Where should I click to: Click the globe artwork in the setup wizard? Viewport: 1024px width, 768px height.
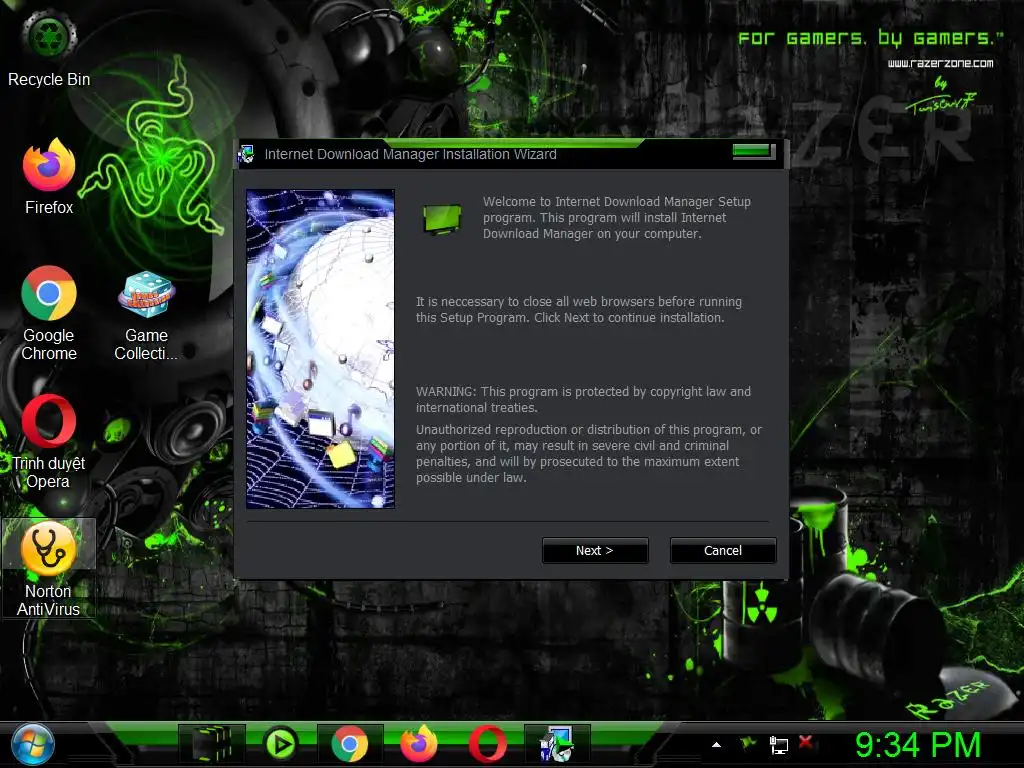[320, 349]
